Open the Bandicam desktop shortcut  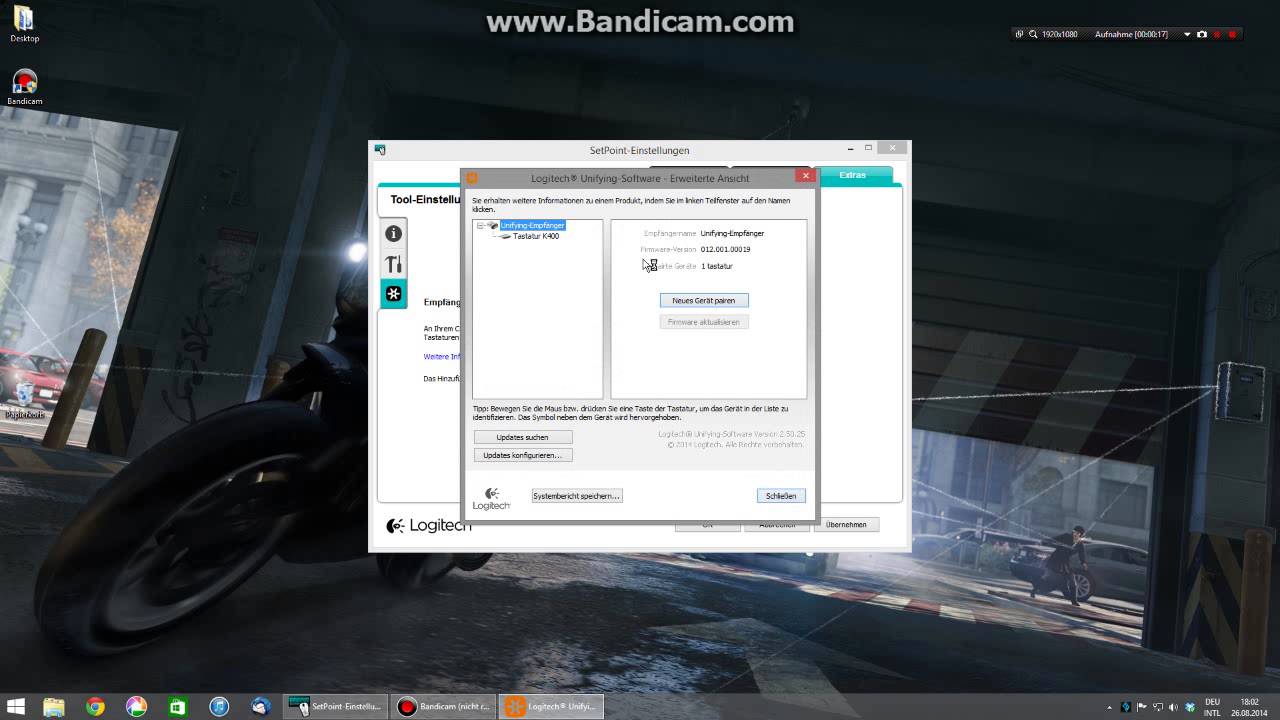(x=24, y=87)
